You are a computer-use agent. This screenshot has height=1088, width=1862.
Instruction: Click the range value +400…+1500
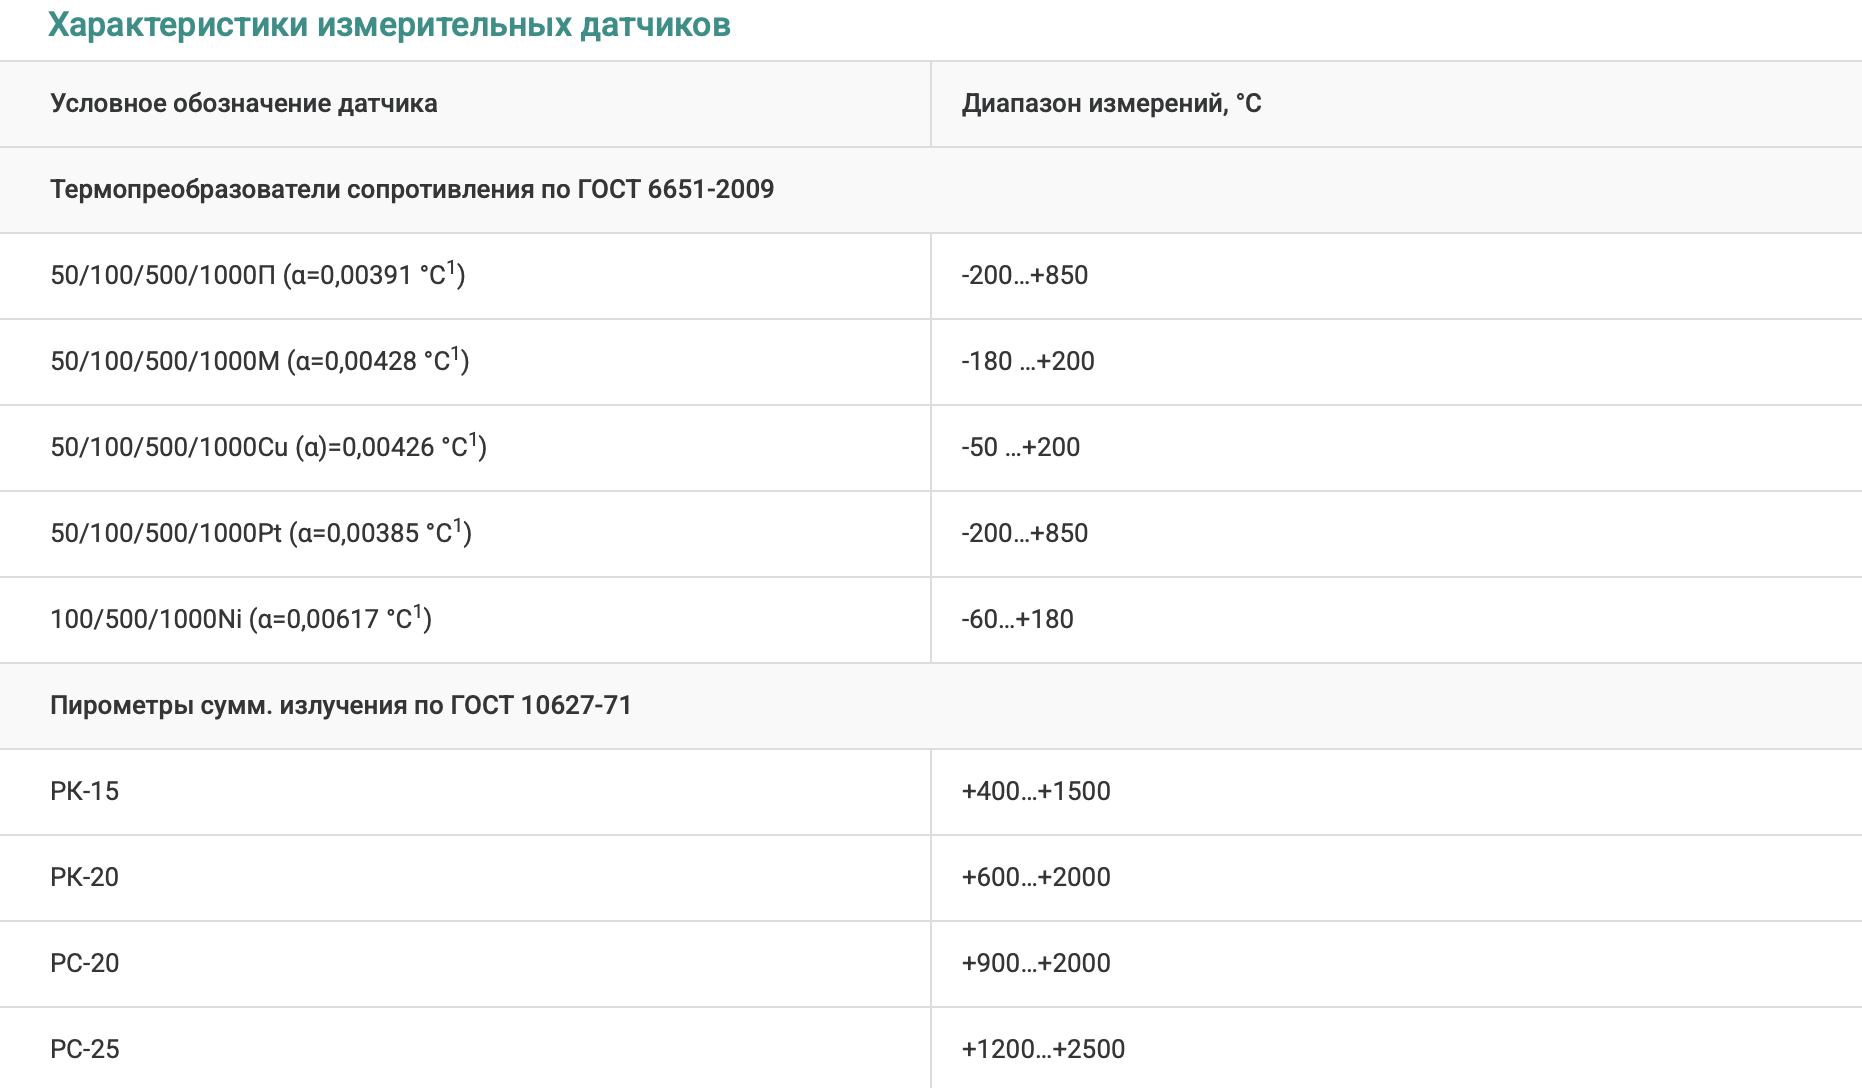coord(1036,791)
